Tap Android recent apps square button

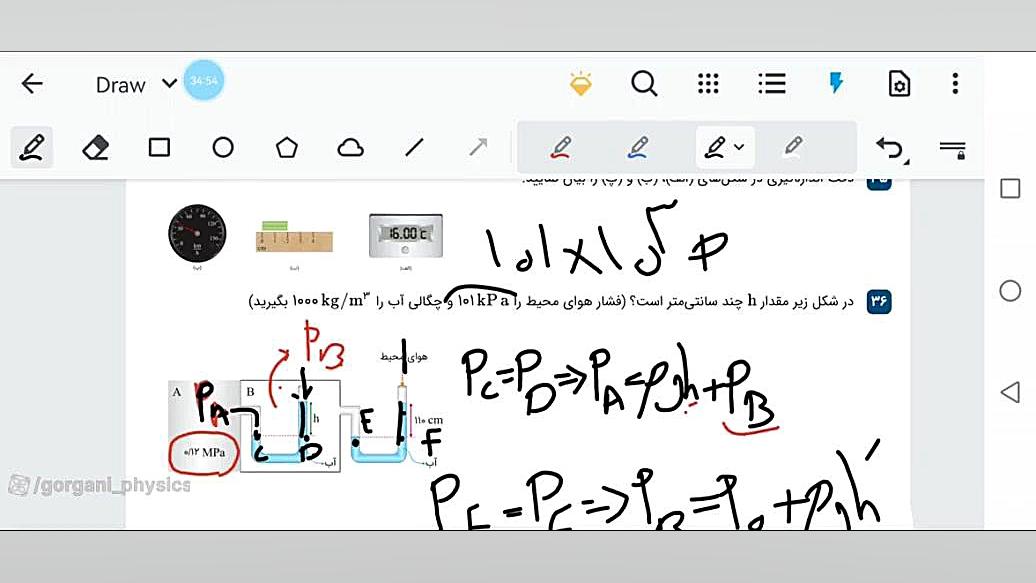1010,188
